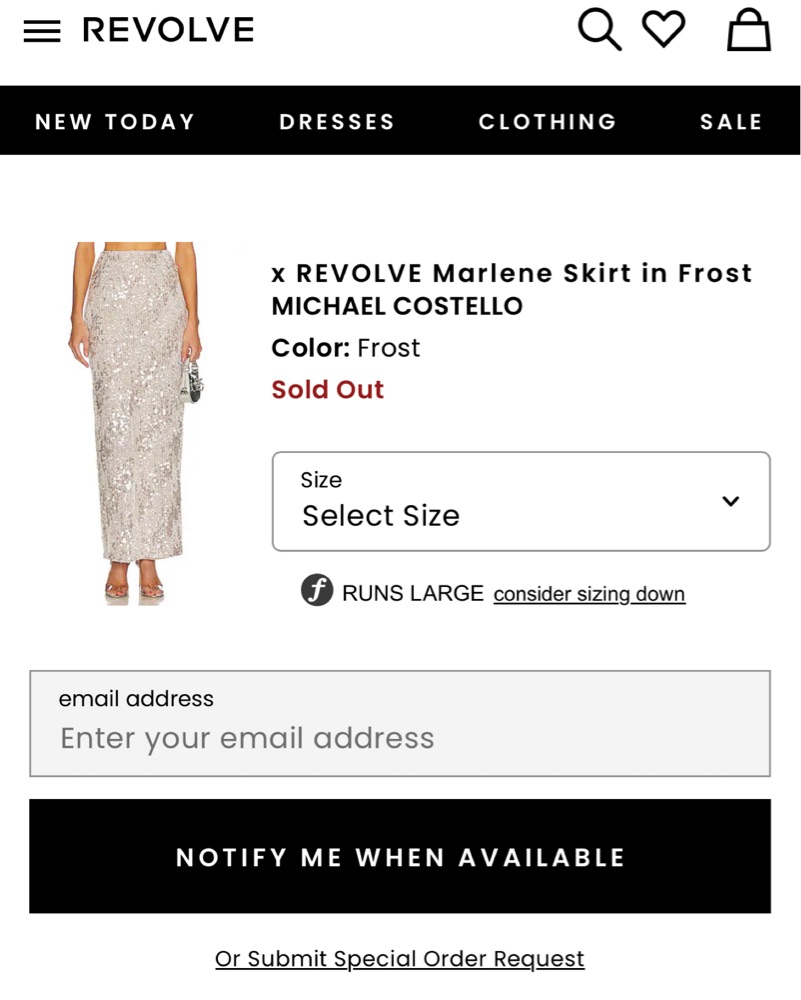Viewport: 801px width, 1000px height.
Task: Click the REVOLVE logo
Action: 168,30
